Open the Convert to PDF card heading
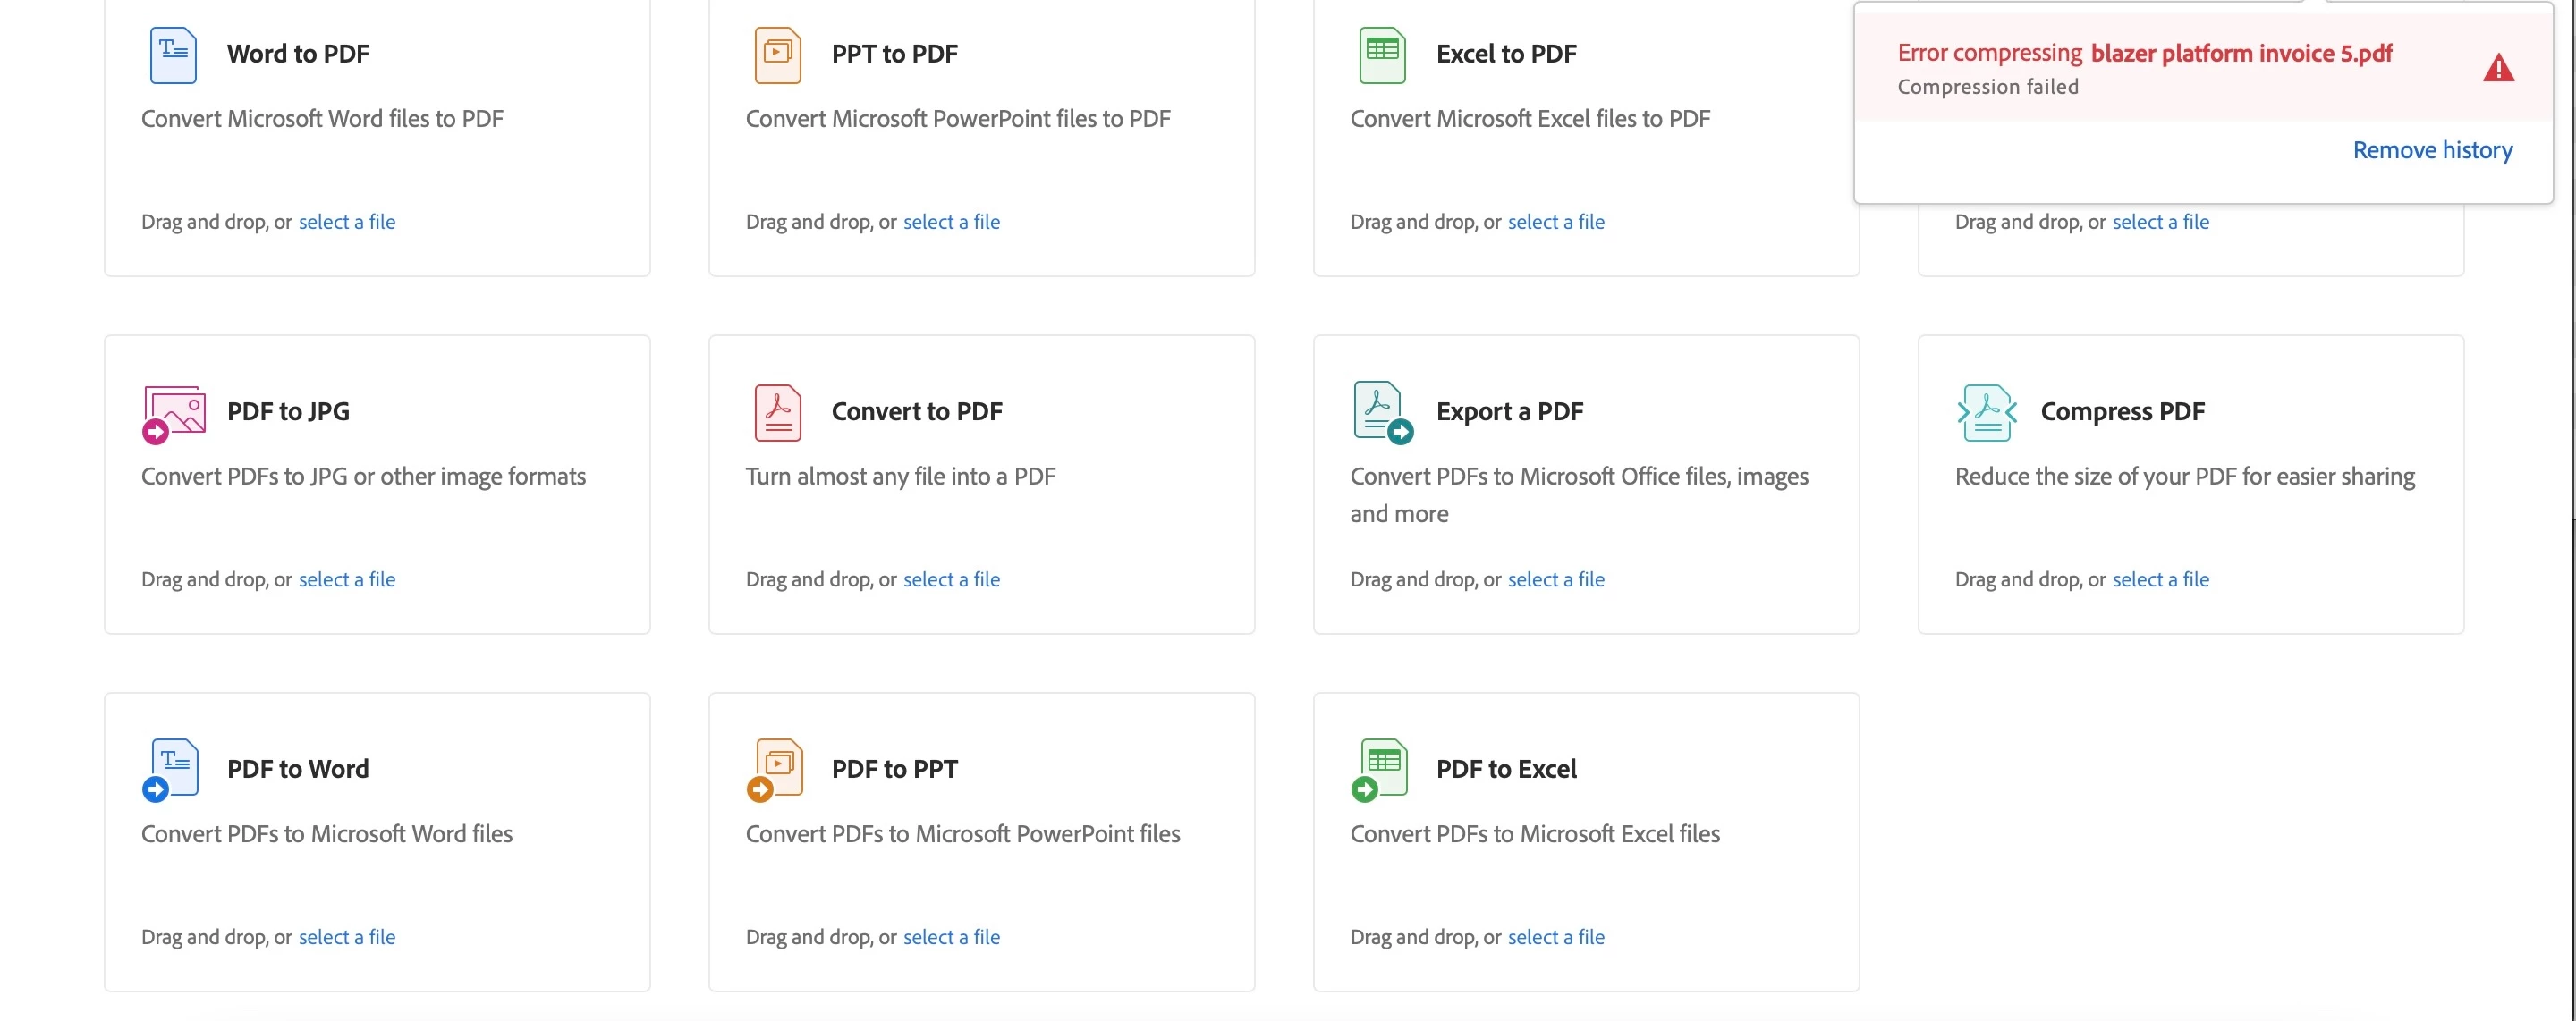 point(916,411)
